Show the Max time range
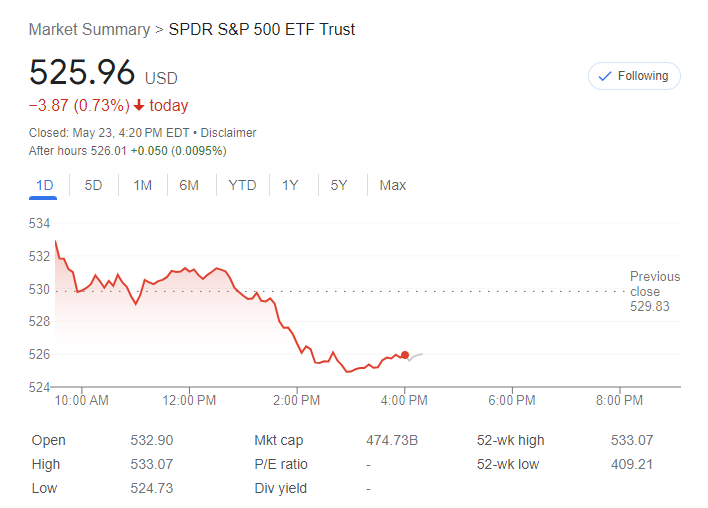The image size is (708, 508). pyautogui.click(x=393, y=185)
